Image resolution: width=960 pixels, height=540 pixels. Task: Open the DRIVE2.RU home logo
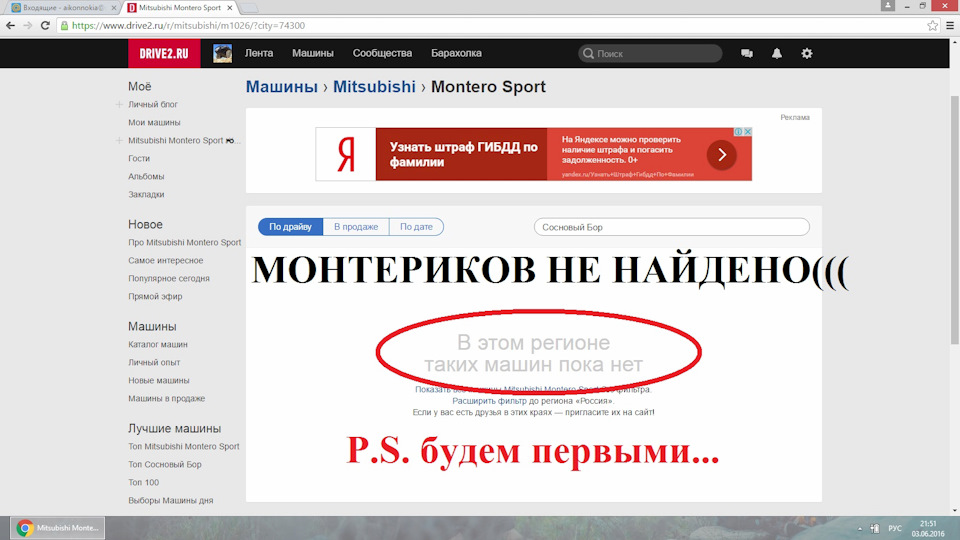point(164,53)
